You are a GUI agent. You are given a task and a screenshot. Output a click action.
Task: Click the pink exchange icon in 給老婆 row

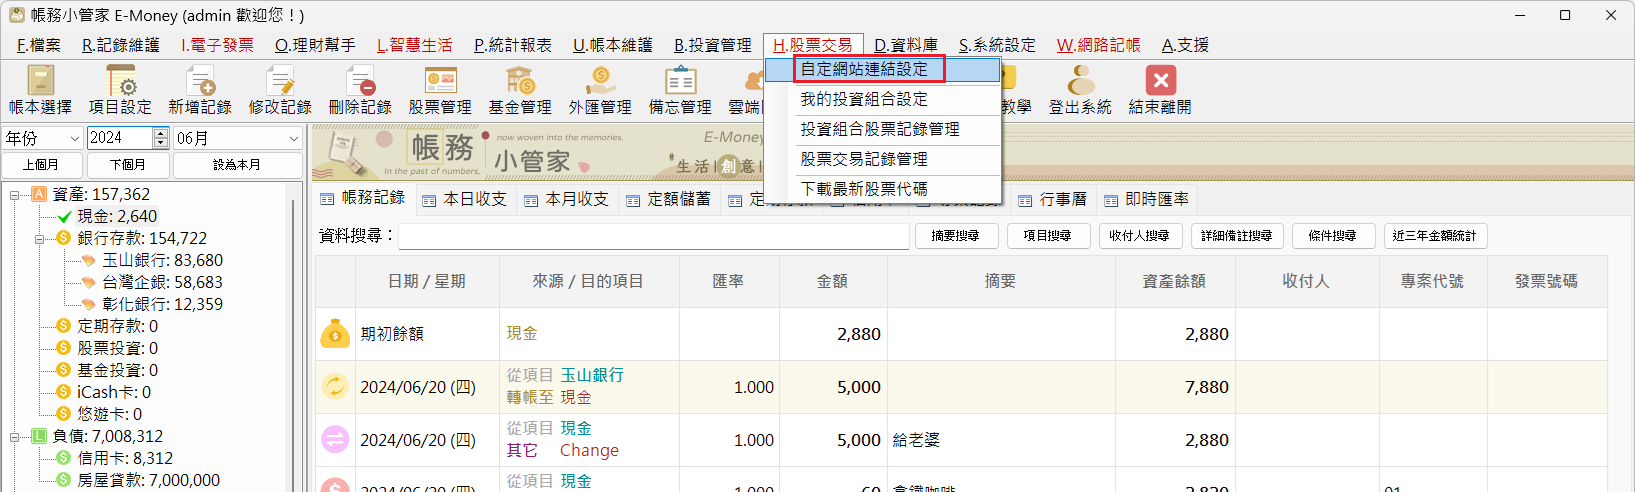[x=335, y=439]
